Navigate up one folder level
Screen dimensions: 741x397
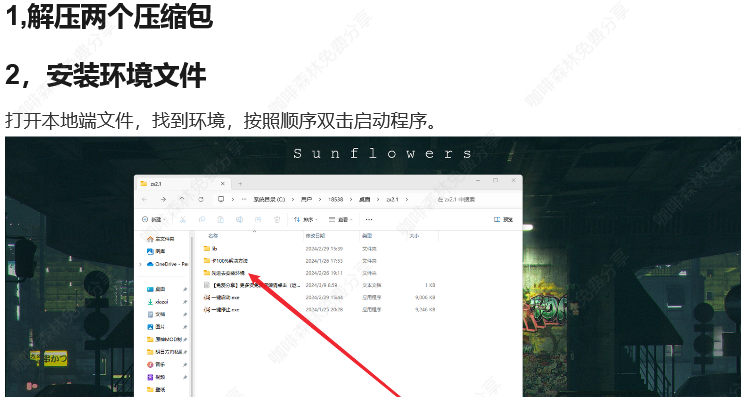click(x=182, y=199)
